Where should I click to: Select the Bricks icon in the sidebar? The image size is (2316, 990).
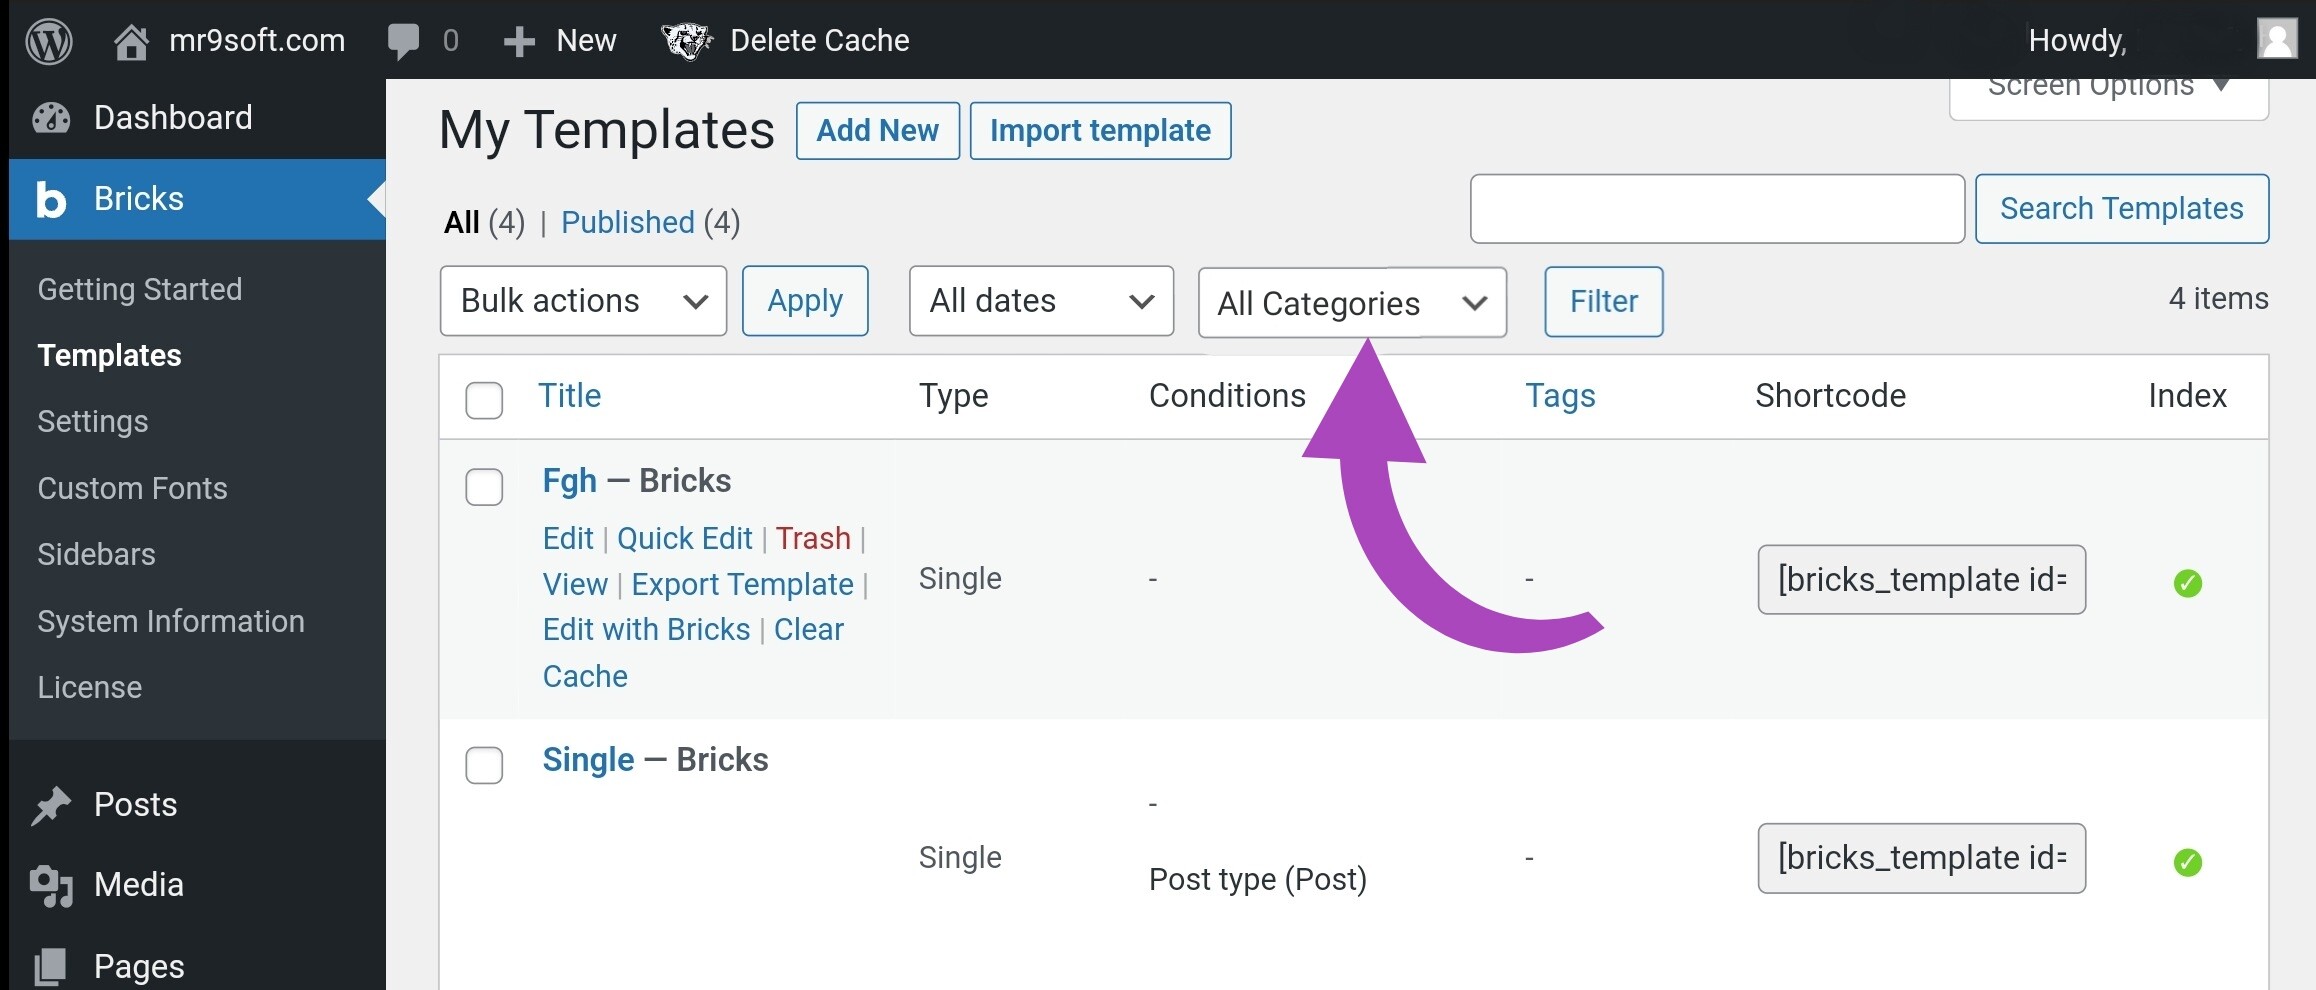tap(50, 199)
